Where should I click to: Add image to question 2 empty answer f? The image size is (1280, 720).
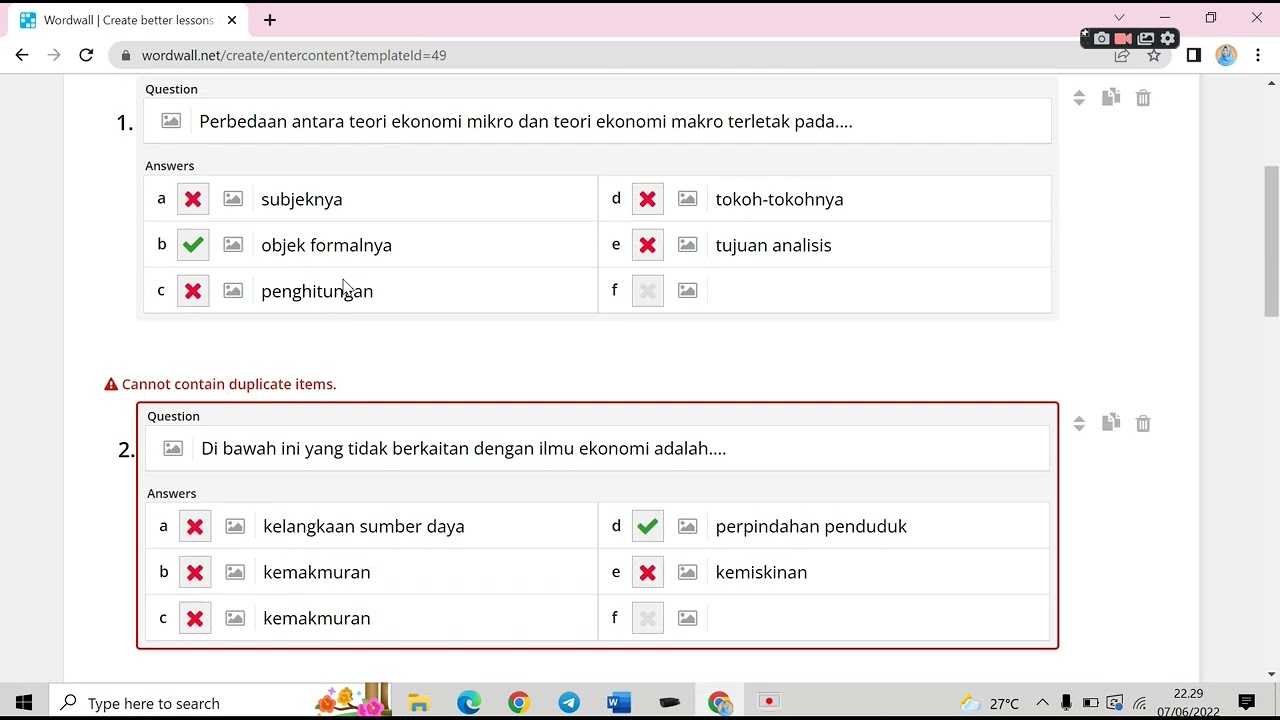687,618
